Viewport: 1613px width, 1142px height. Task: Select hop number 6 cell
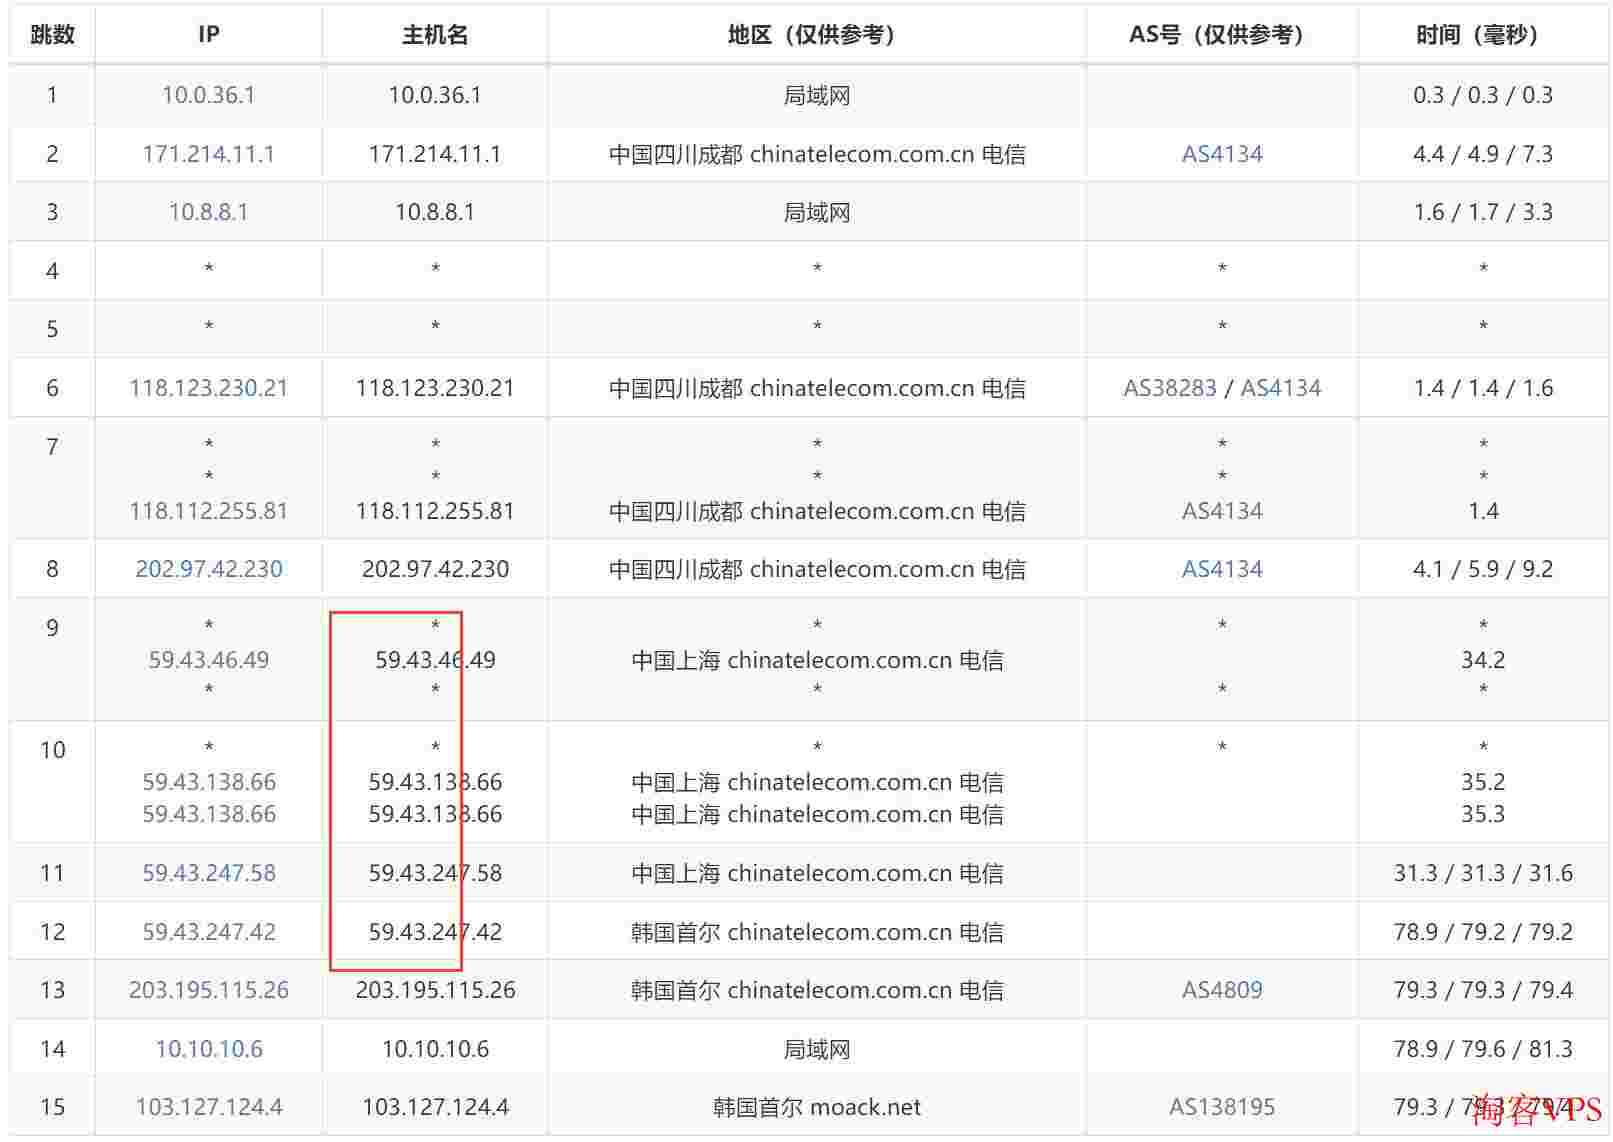point(52,388)
